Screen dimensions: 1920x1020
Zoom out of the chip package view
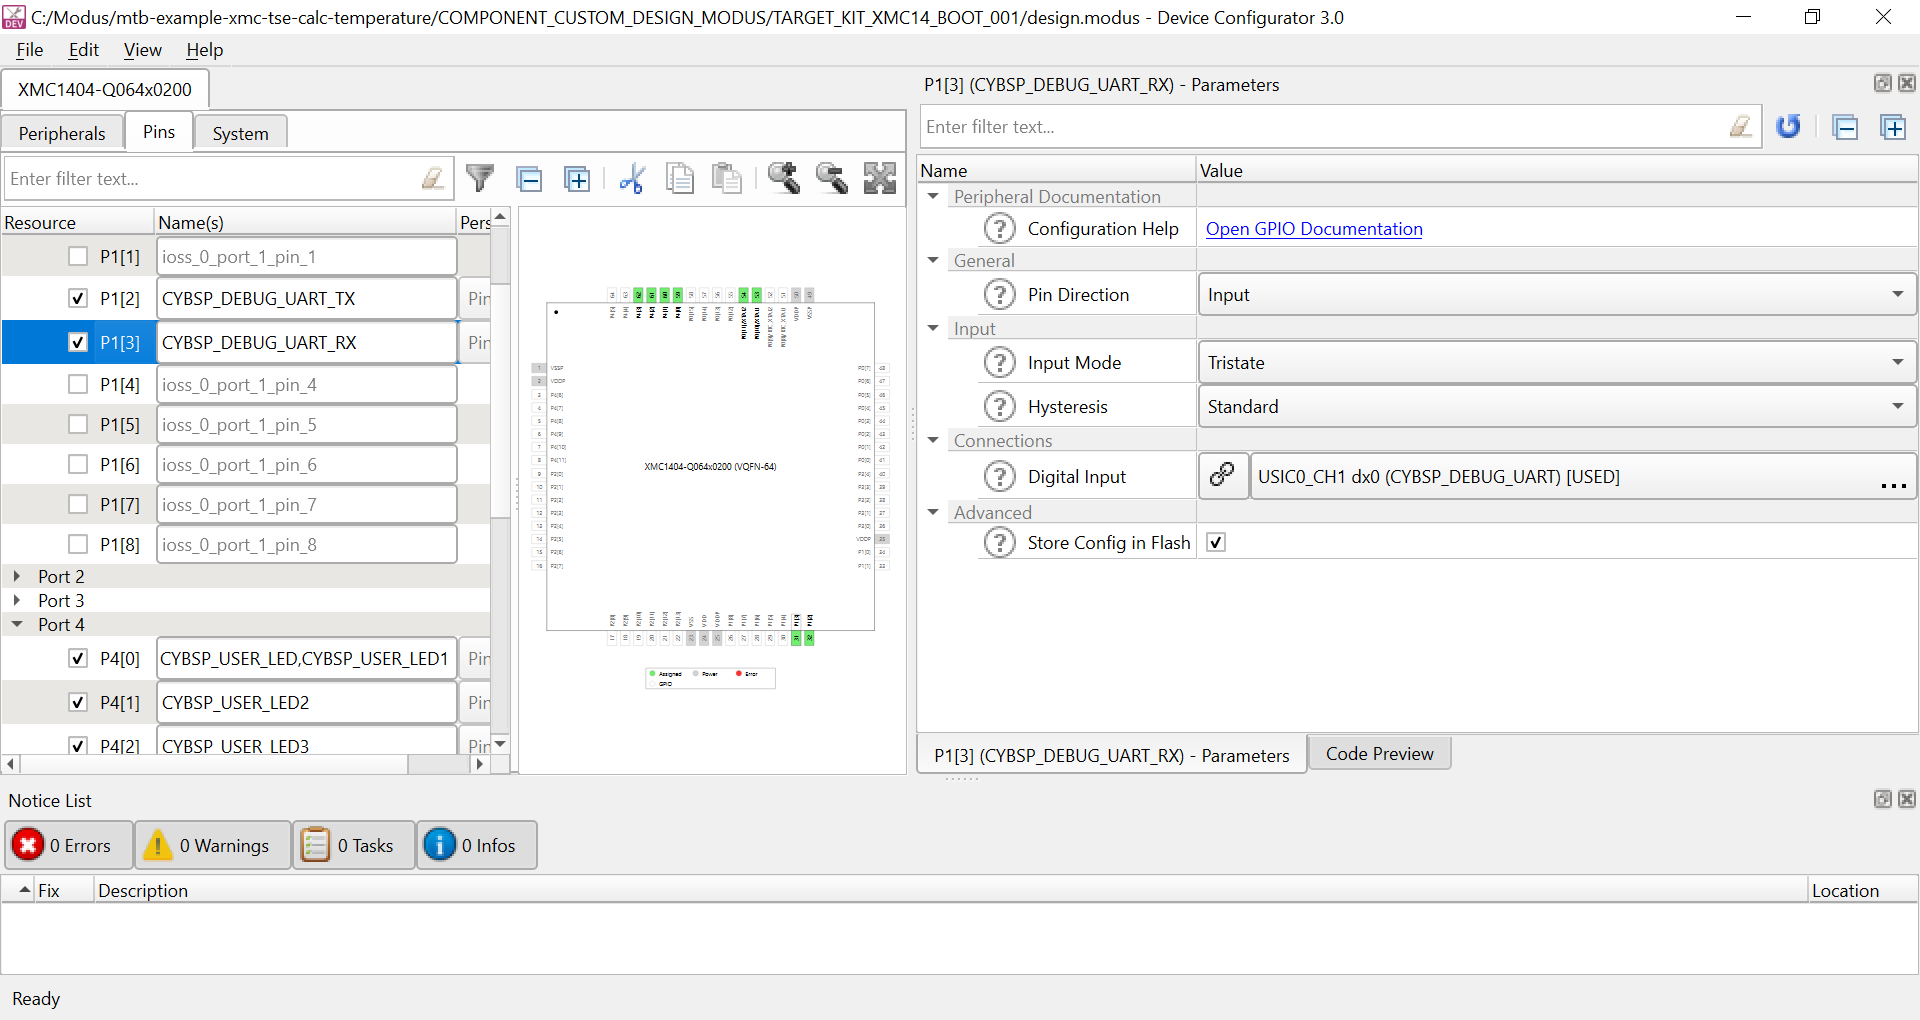[x=832, y=178]
